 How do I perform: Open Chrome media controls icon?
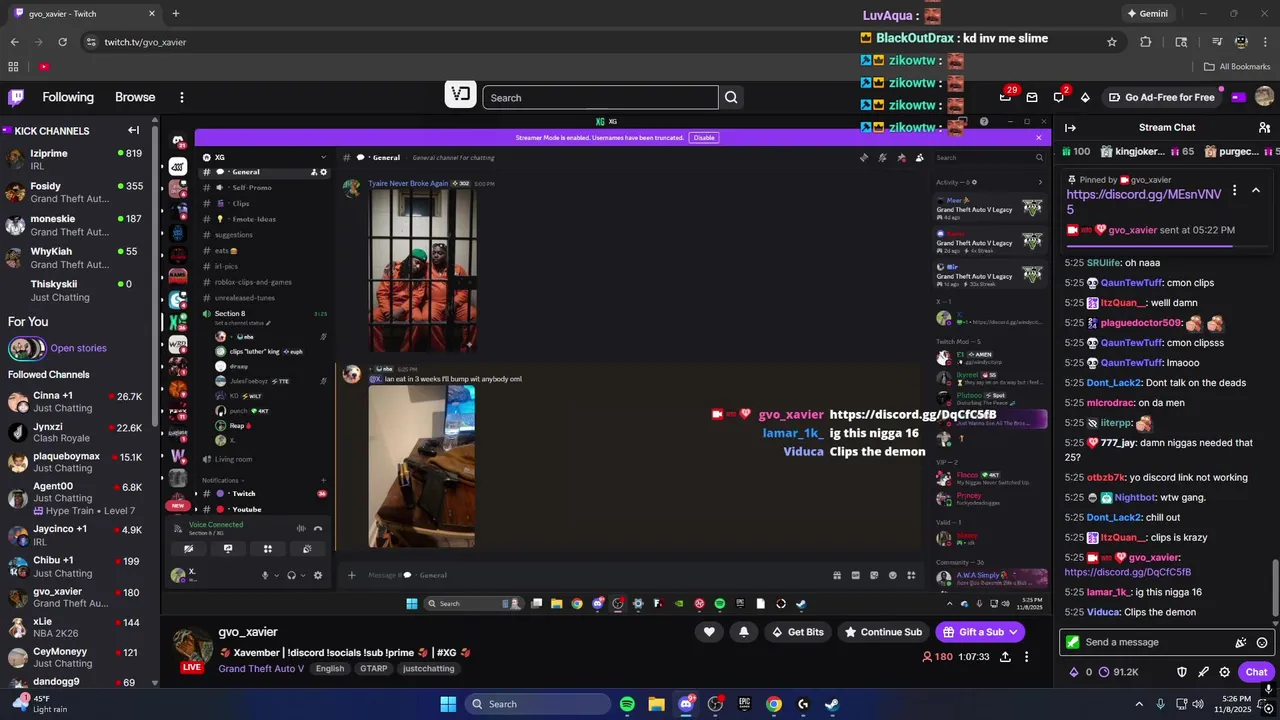[1216, 42]
